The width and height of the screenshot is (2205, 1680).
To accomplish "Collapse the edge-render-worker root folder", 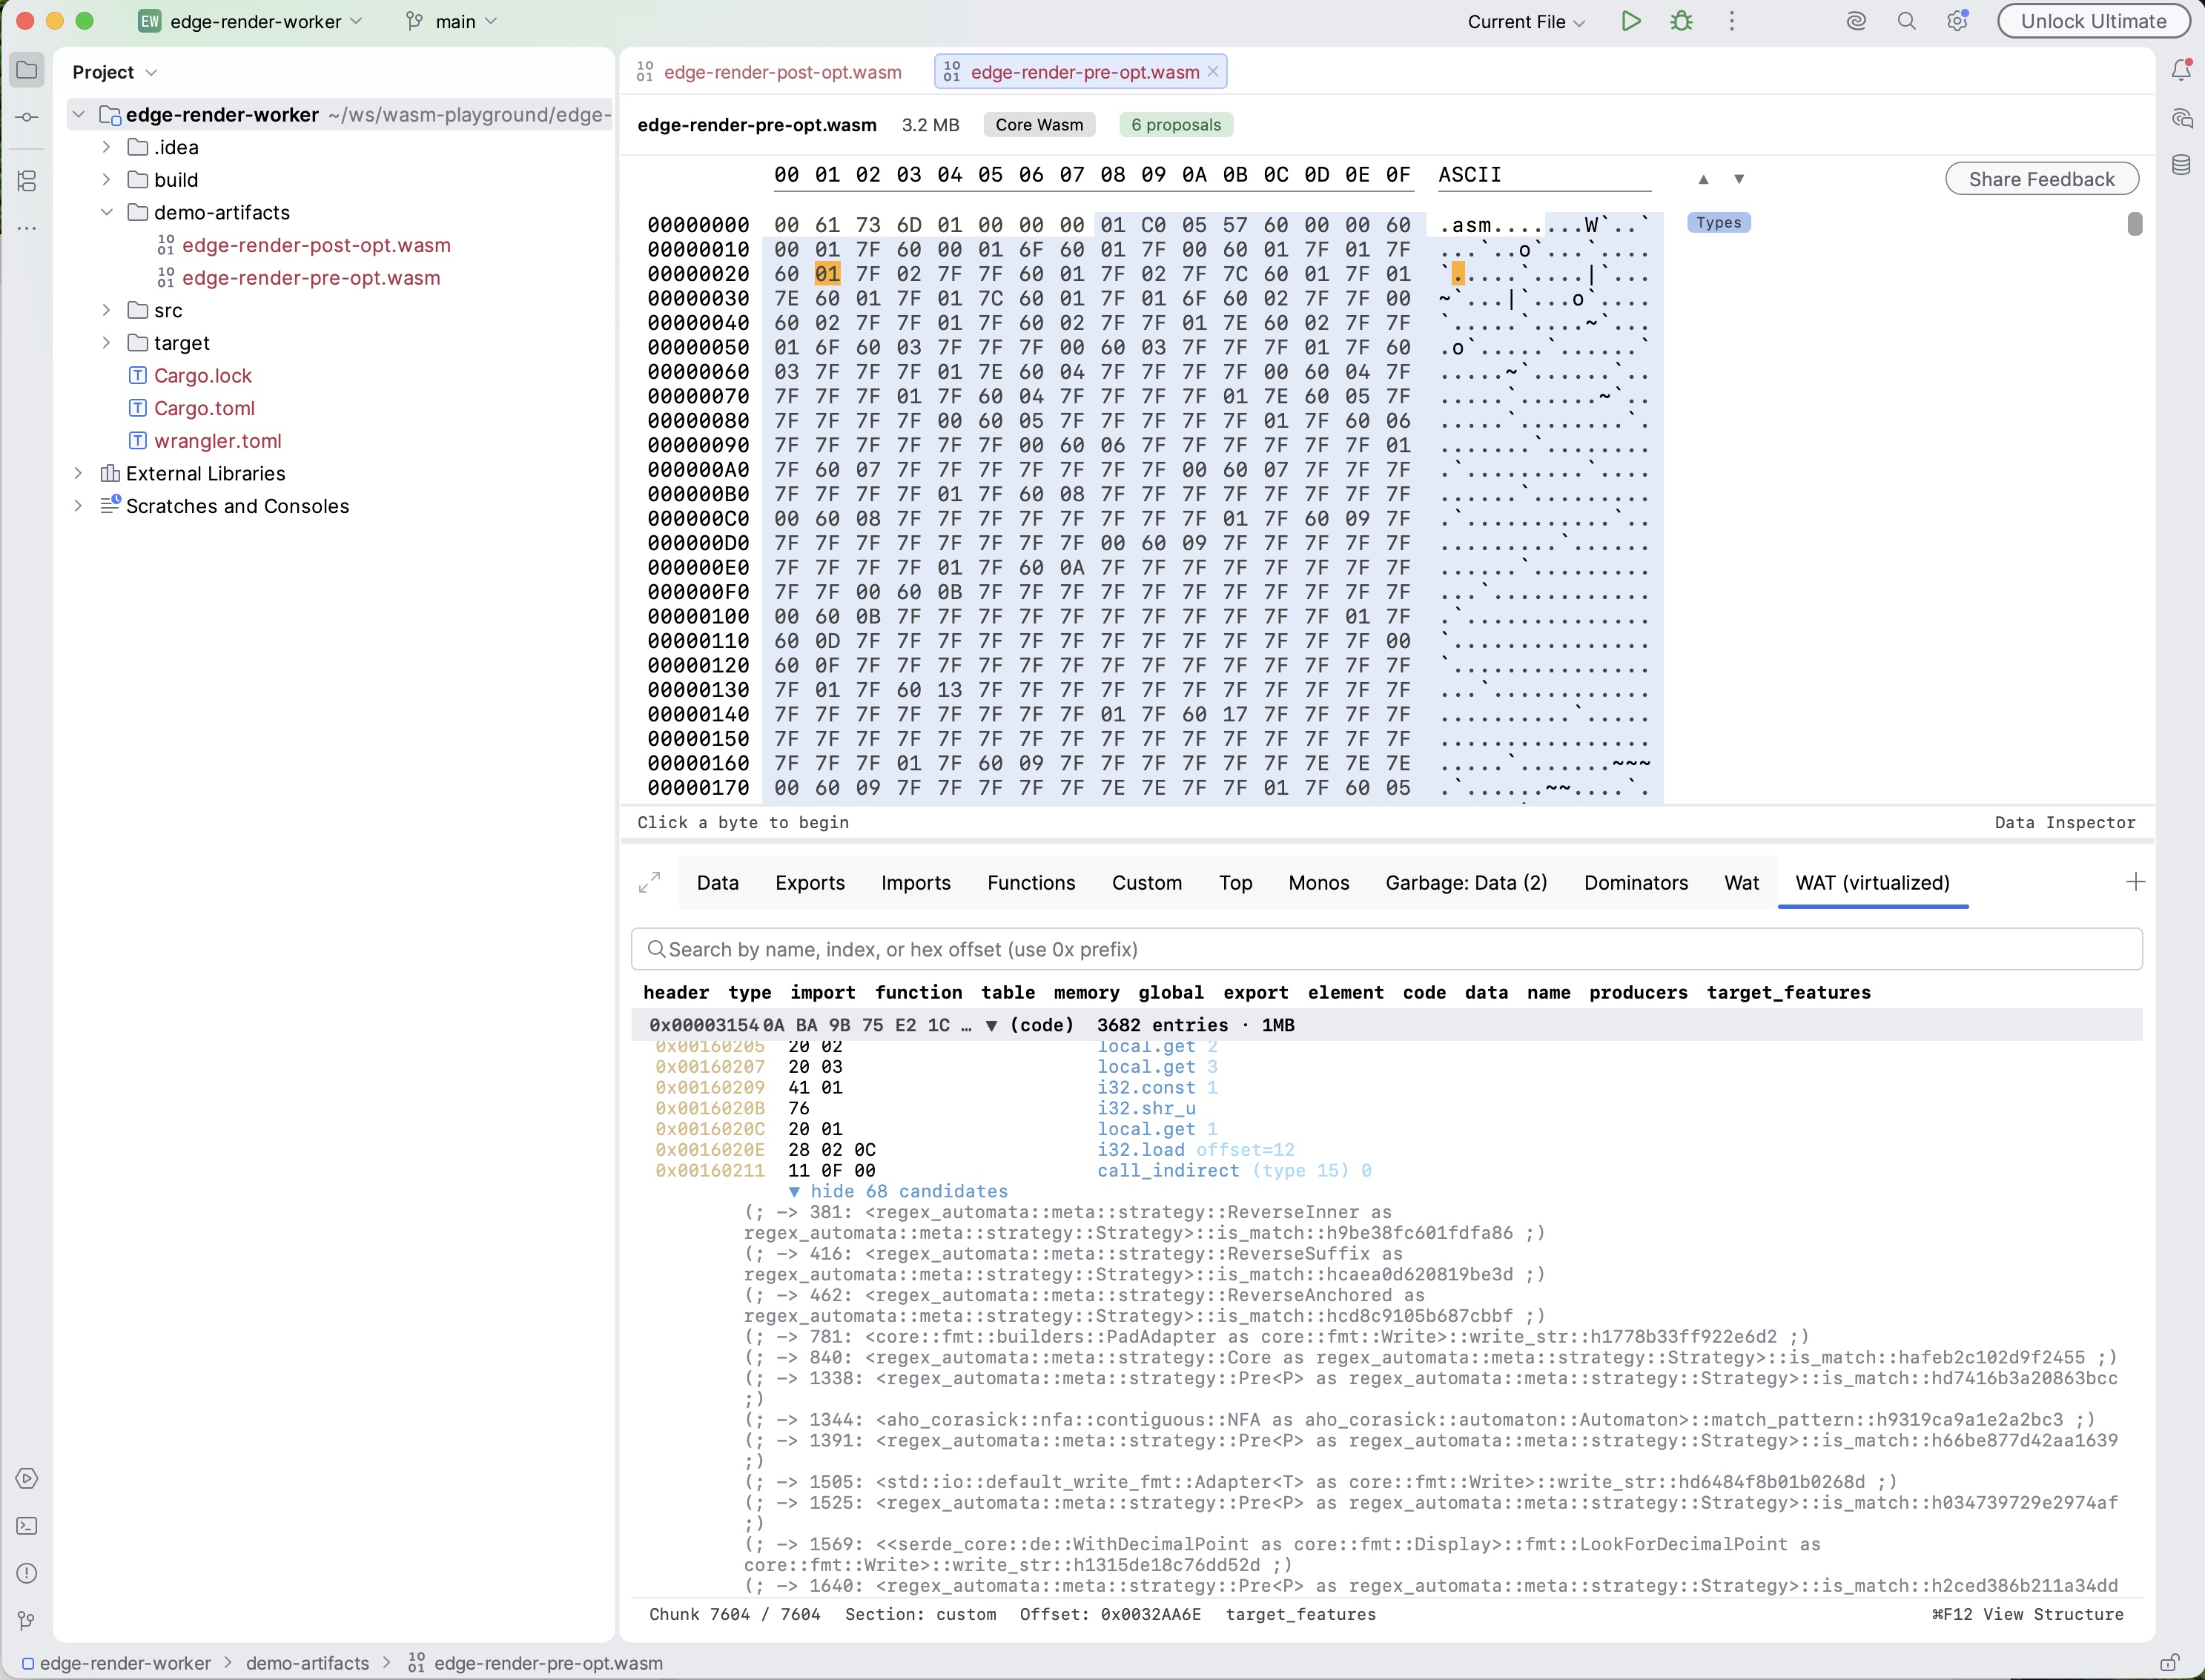I will (79, 115).
